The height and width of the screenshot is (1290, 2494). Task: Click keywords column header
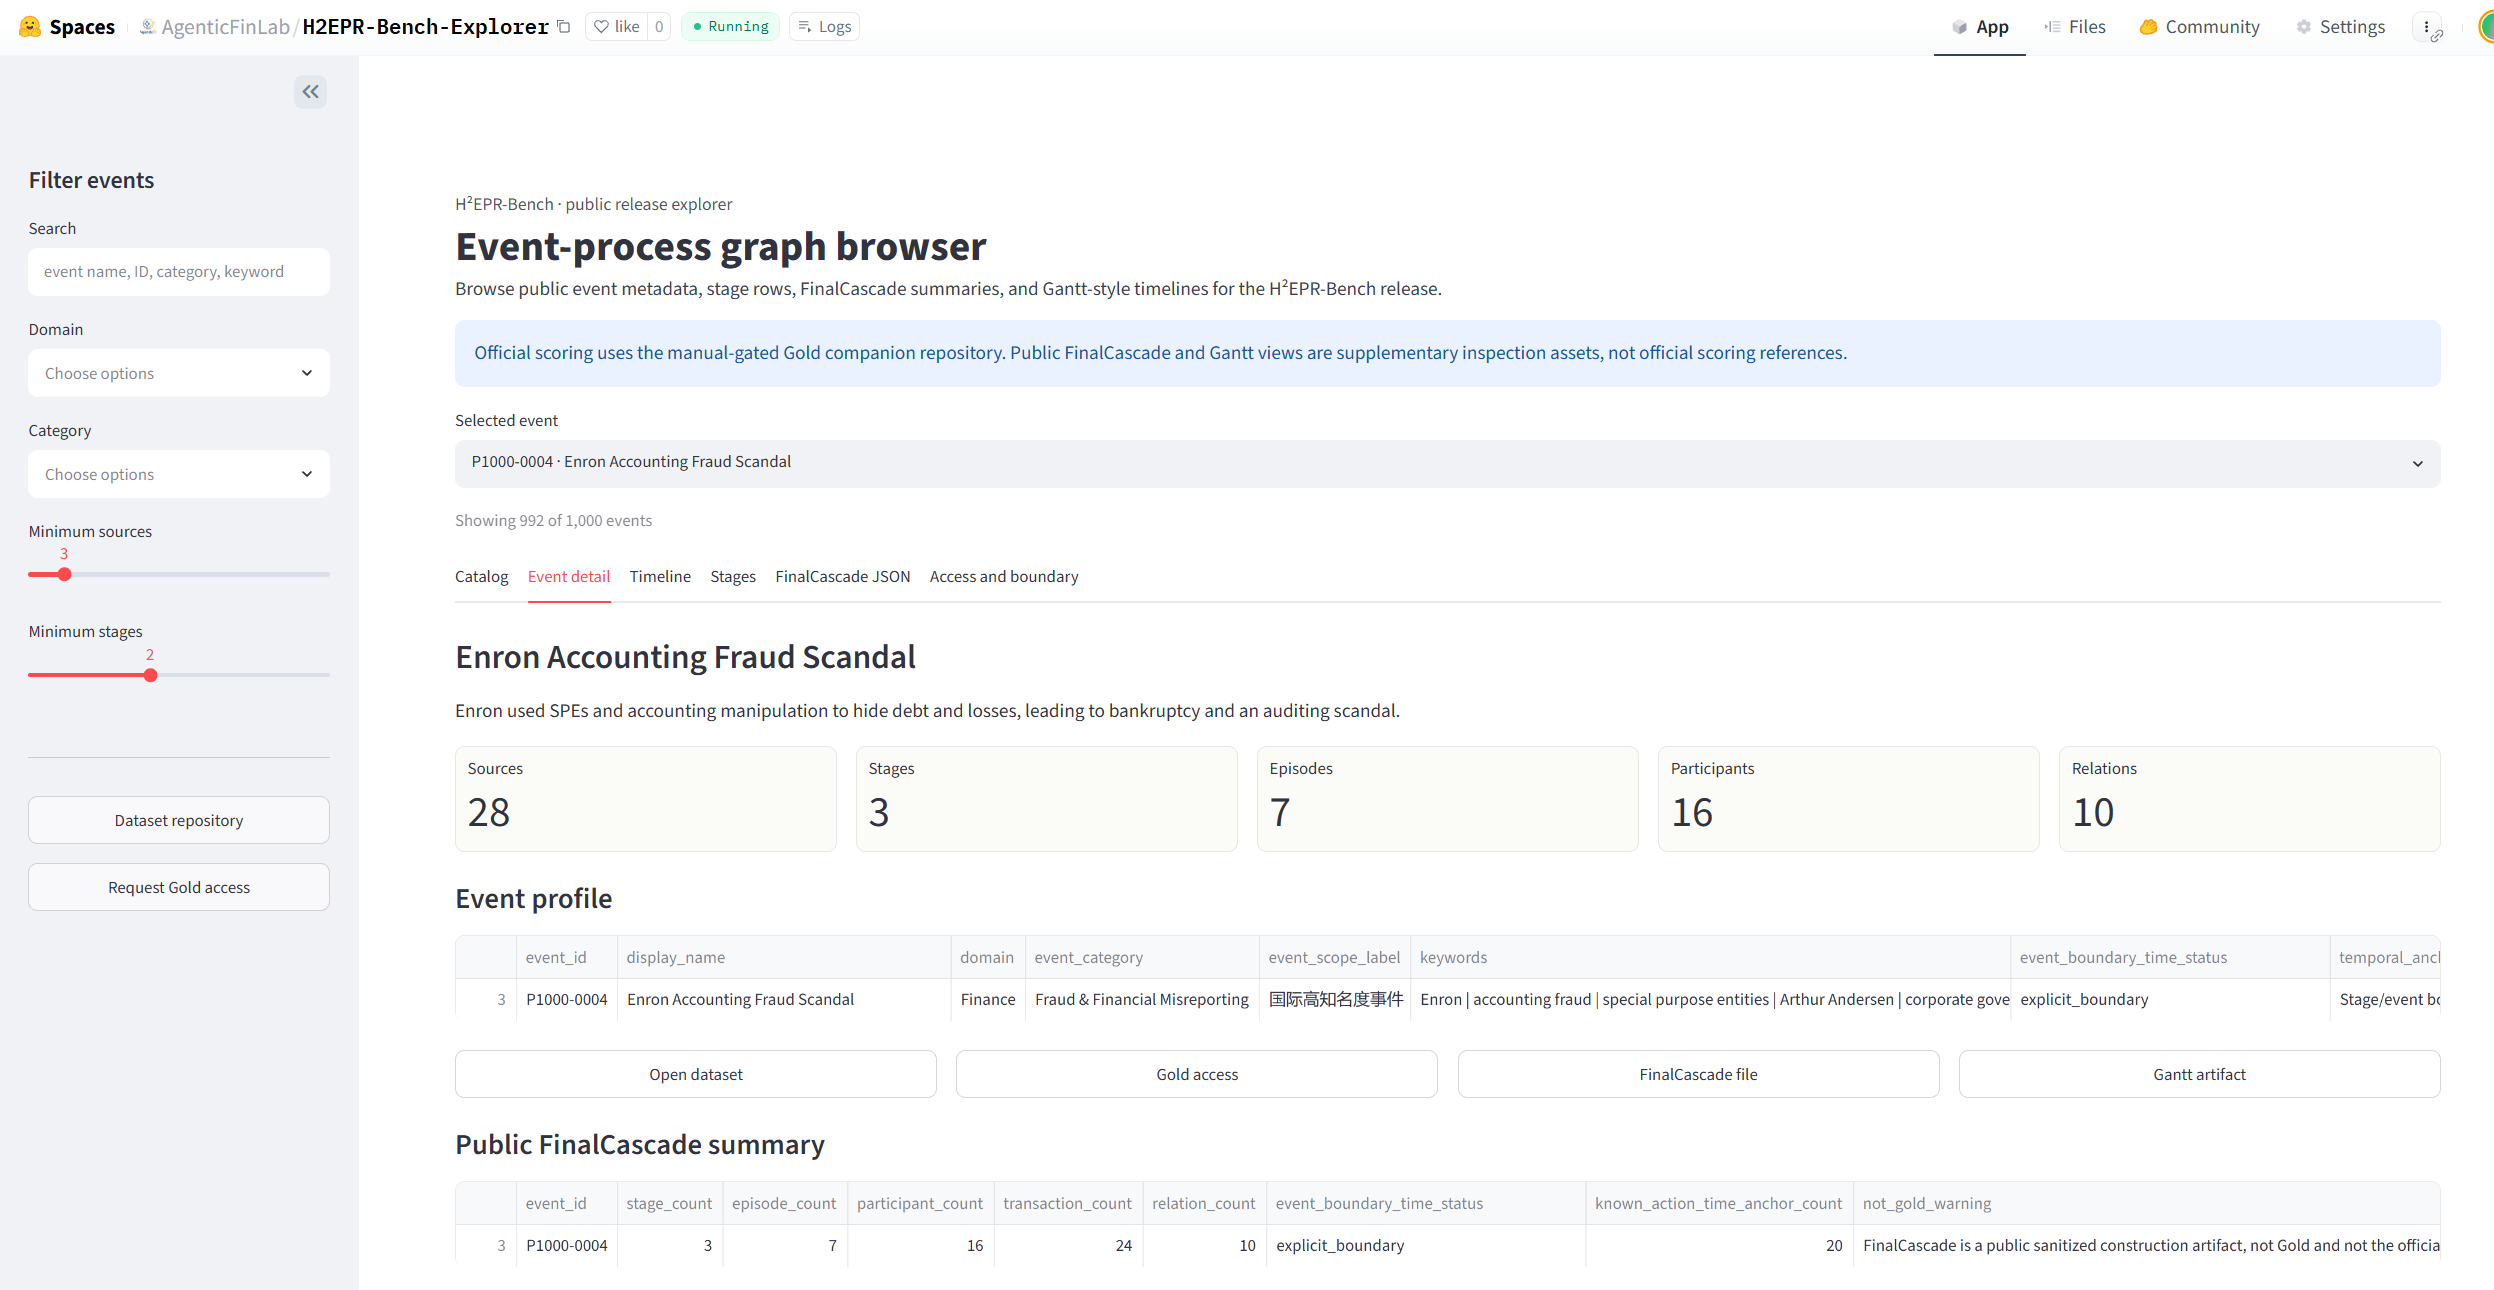(x=1710, y=957)
